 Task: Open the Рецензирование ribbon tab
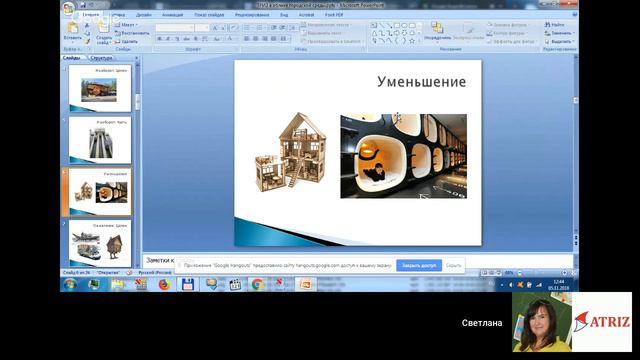[x=252, y=15]
